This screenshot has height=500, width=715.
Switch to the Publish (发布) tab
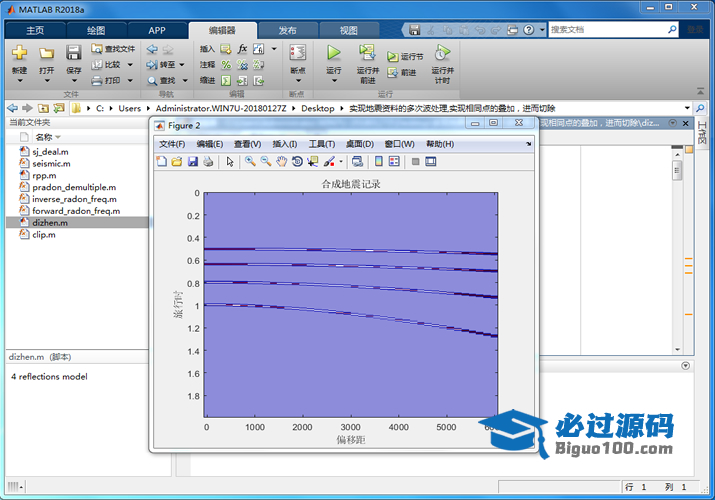(x=287, y=31)
